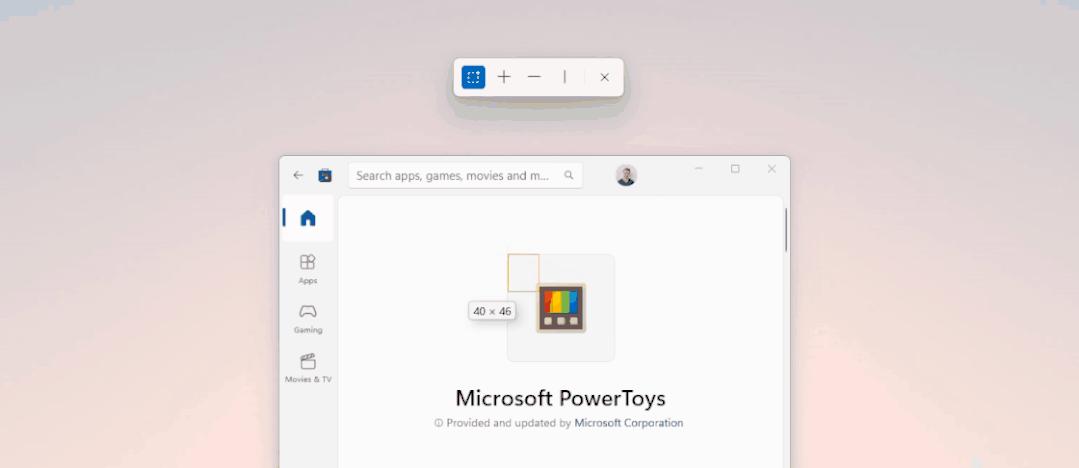Pick the horizontal spacing measure tool
The image size is (1079, 468).
pyautogui.click(x=534, y=77)
